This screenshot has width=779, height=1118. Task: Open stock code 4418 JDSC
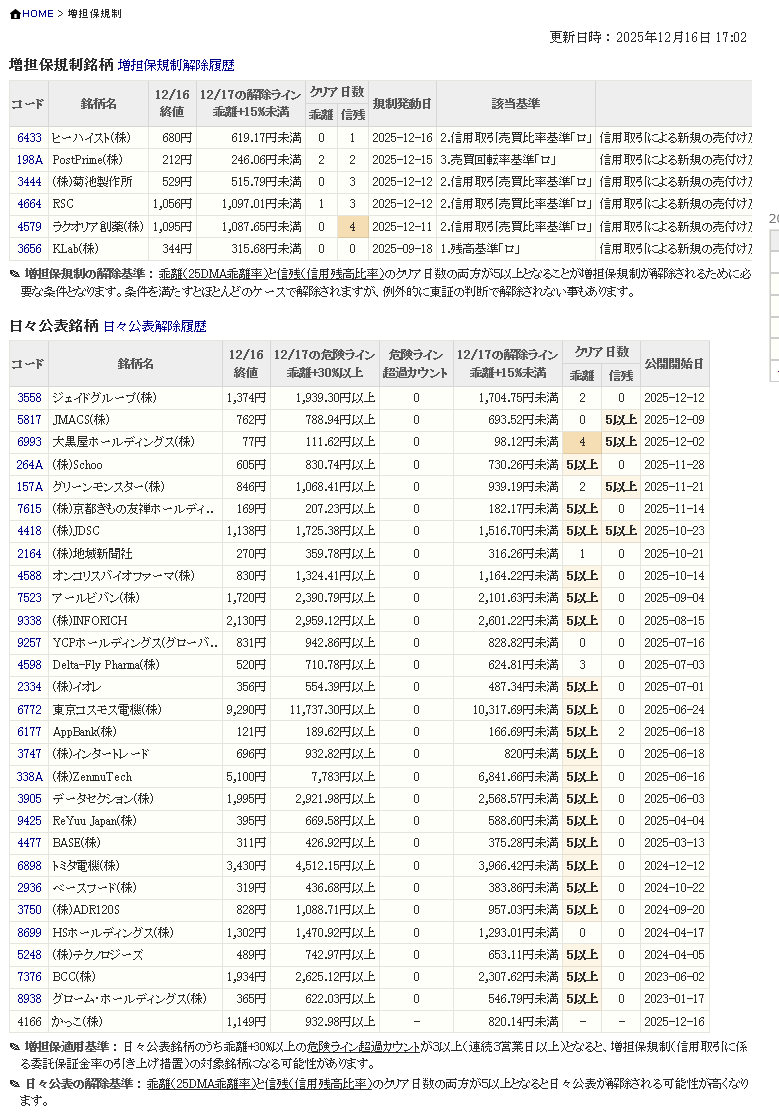click(29, 531)
